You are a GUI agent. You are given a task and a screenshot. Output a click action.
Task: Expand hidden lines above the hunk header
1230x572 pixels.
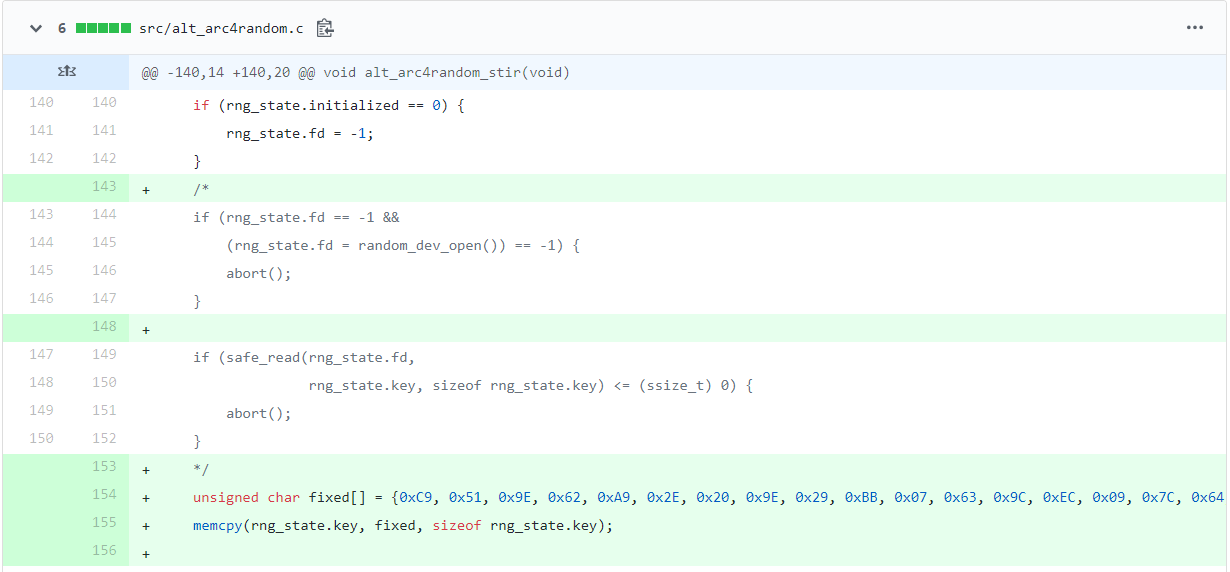[x=66, y=72]
